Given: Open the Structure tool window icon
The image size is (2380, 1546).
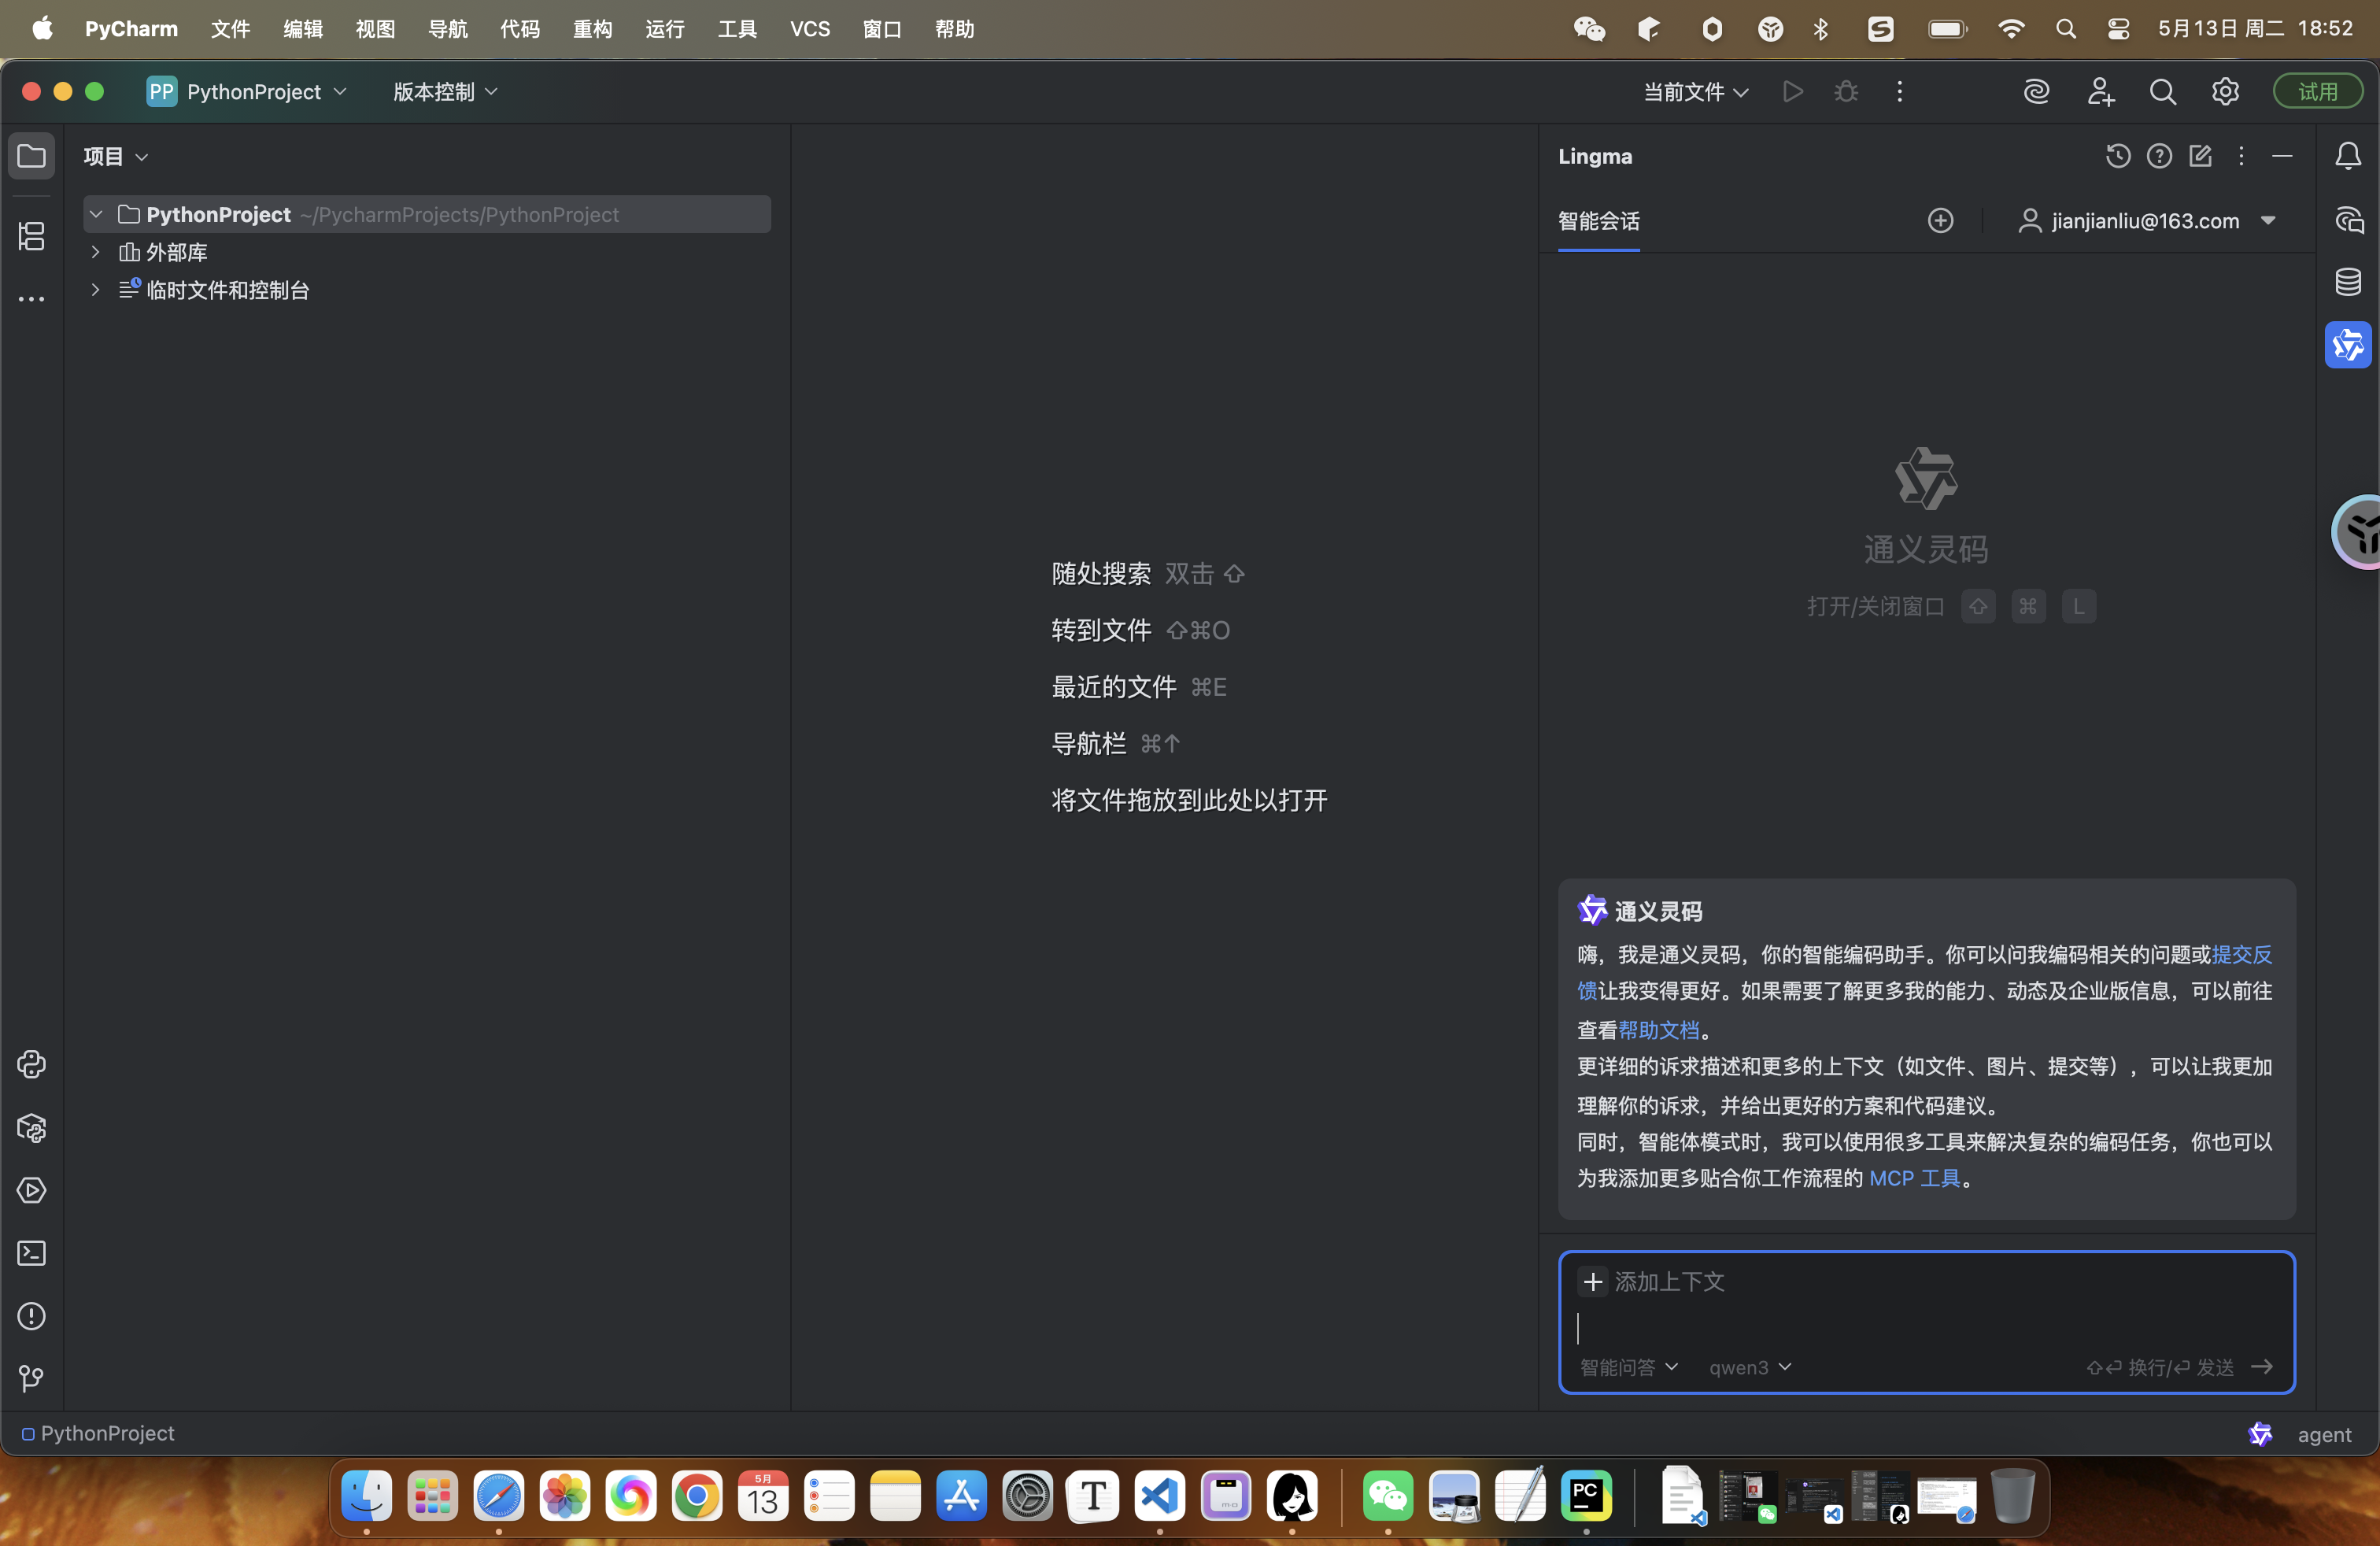Looking at the screenshot, I should [32, 237].
